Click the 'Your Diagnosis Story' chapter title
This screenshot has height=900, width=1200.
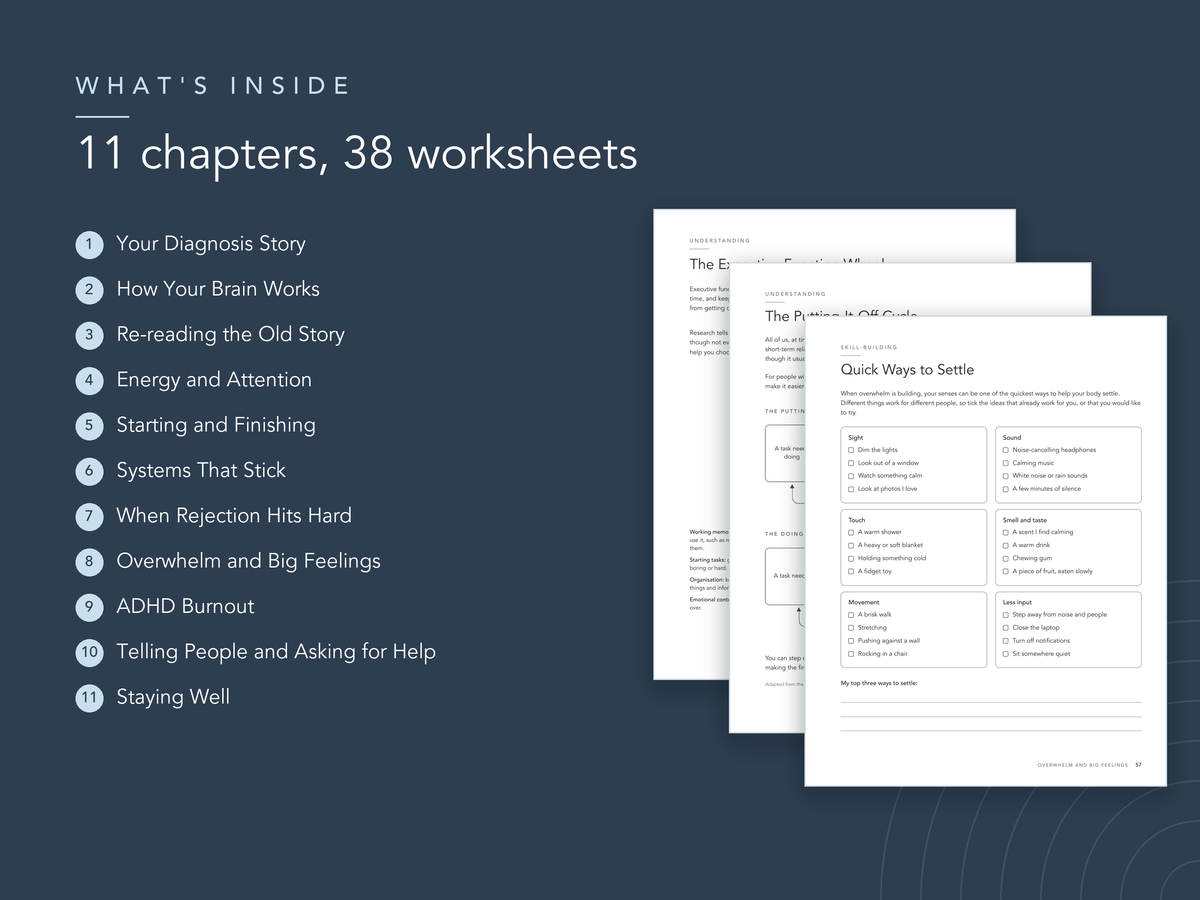click(211, 244)
